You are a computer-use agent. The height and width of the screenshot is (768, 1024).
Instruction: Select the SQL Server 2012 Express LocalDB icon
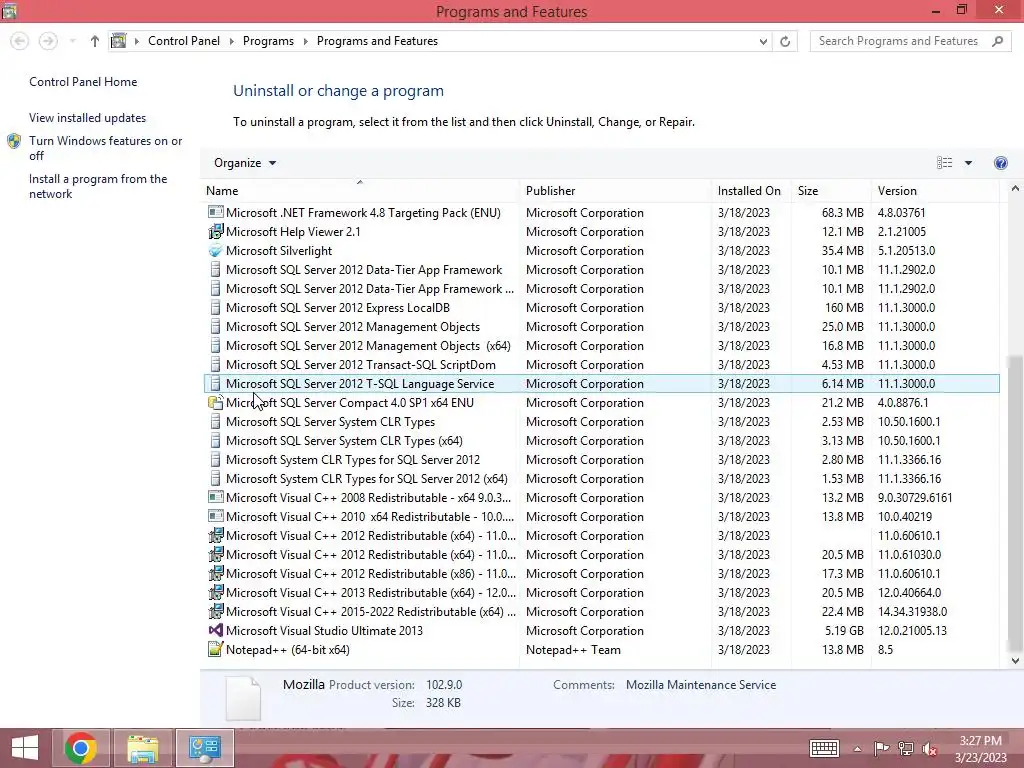215,308
